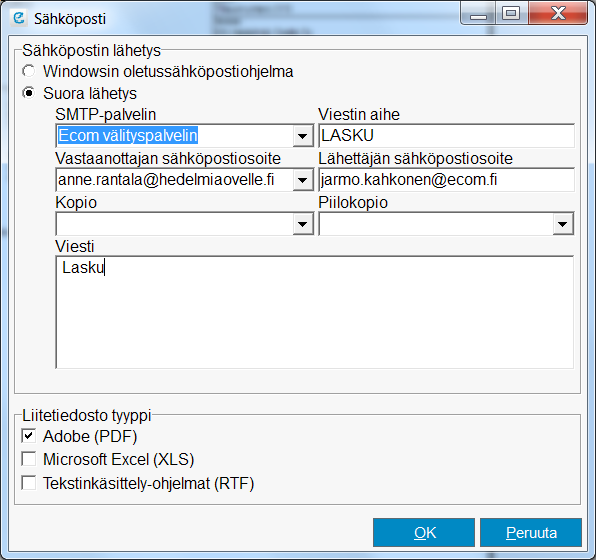Viewport: 596px width, 560px height.
Task: Click the Sähköposti app icon in title bar
Action: point(18,18)
